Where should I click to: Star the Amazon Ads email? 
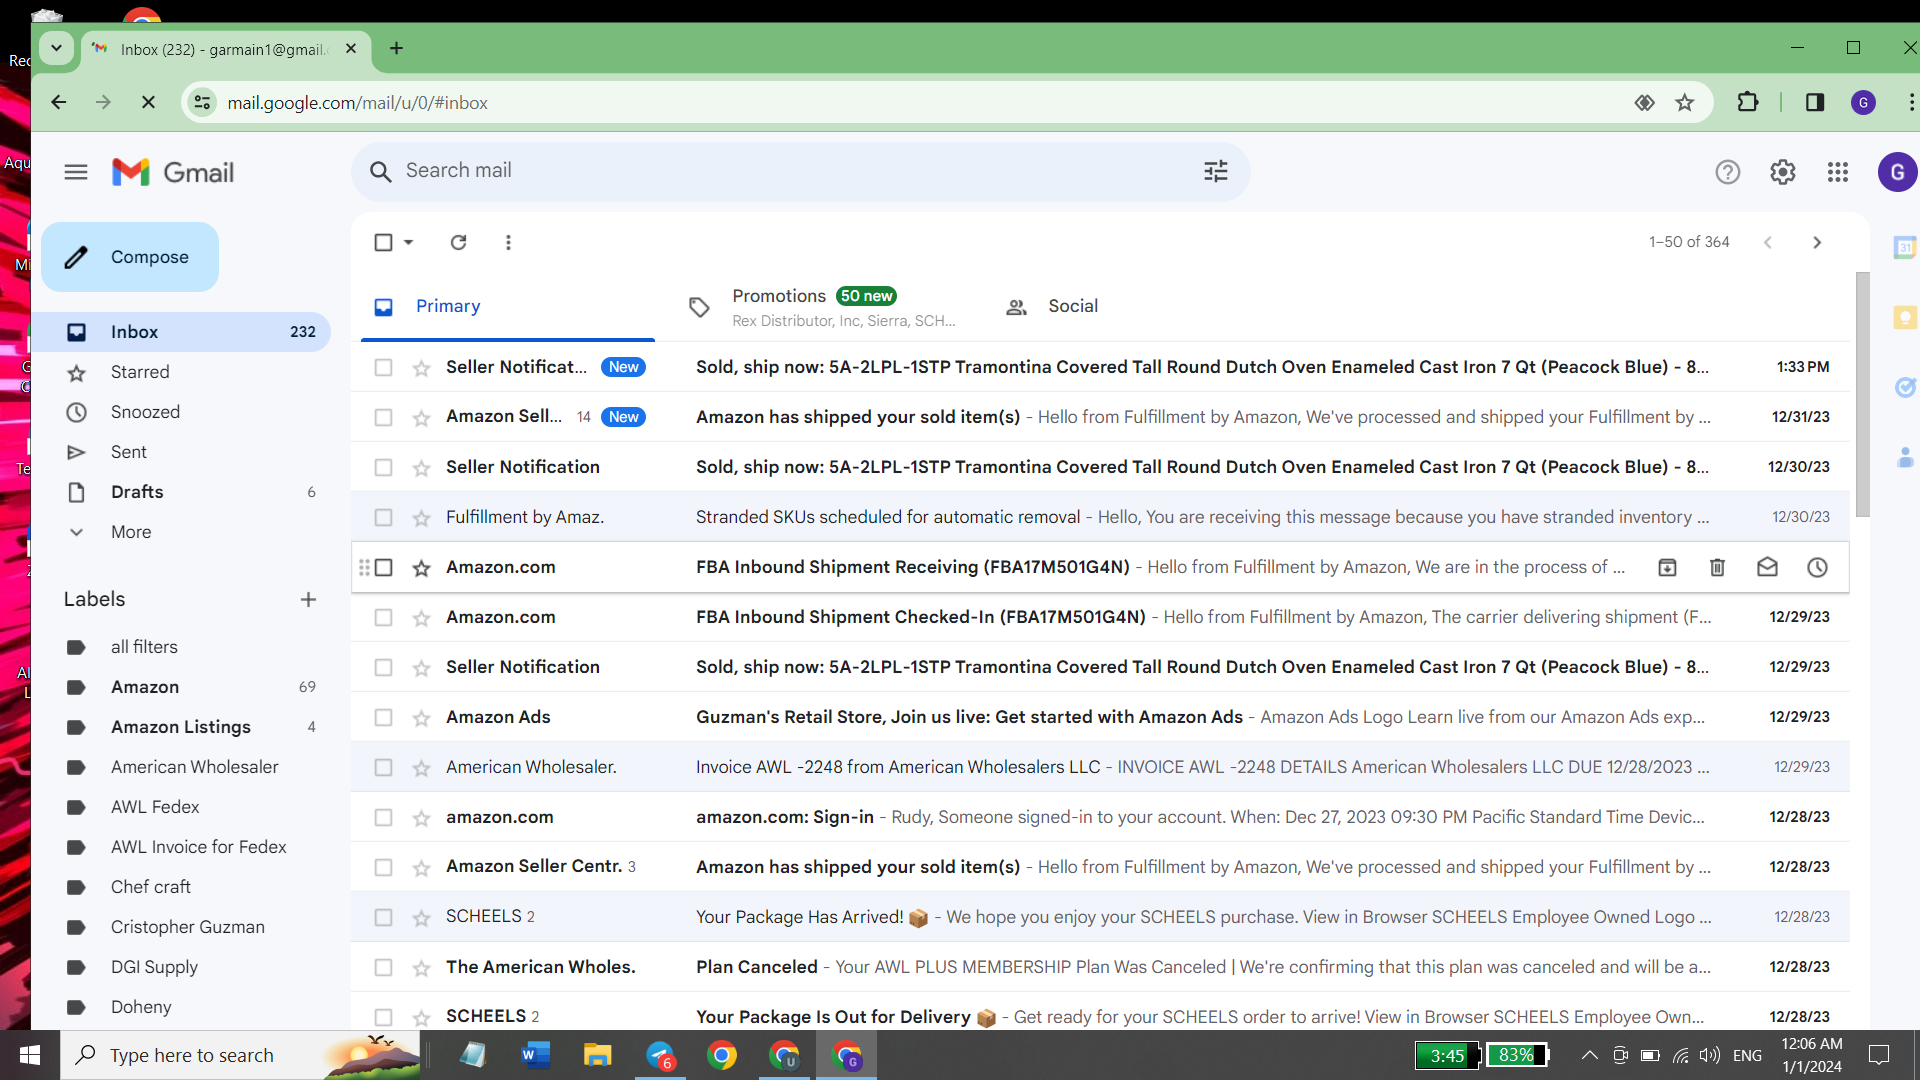(x=421, y=718)
